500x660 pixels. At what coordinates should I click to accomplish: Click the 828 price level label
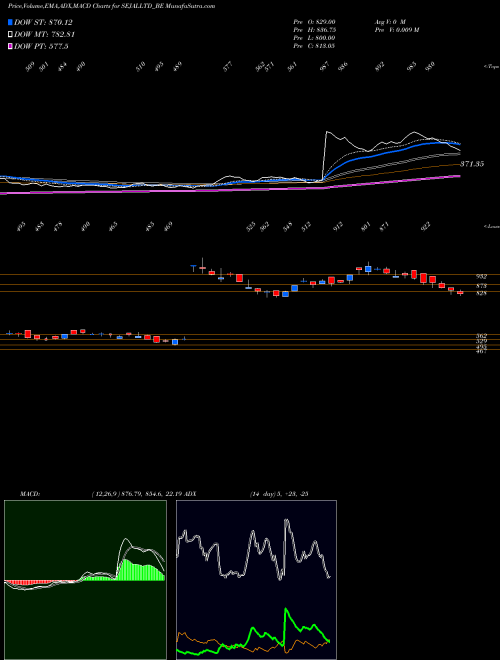coord(481,293)
